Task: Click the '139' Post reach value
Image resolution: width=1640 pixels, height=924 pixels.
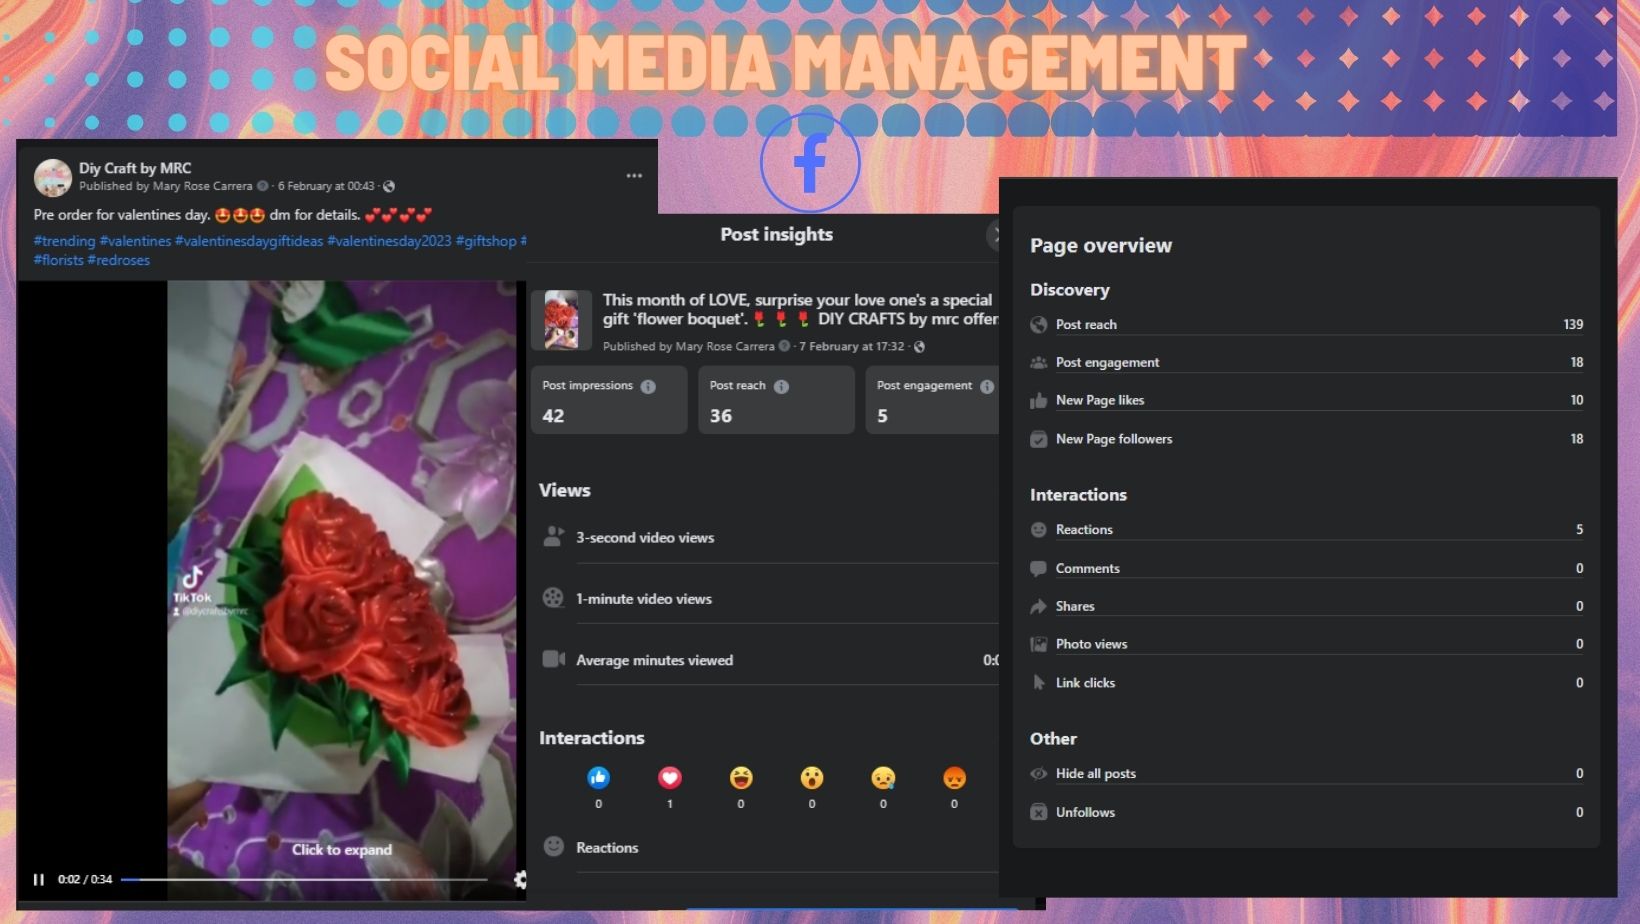Action: 1573,324
